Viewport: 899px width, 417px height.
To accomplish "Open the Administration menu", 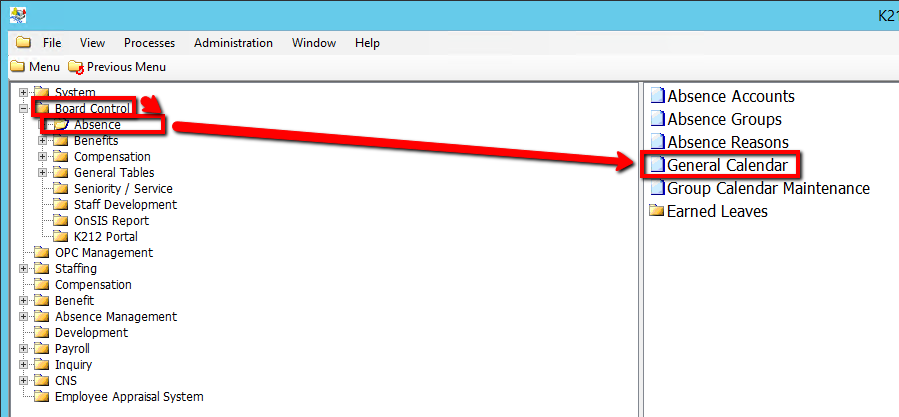I will coord(233,43).
